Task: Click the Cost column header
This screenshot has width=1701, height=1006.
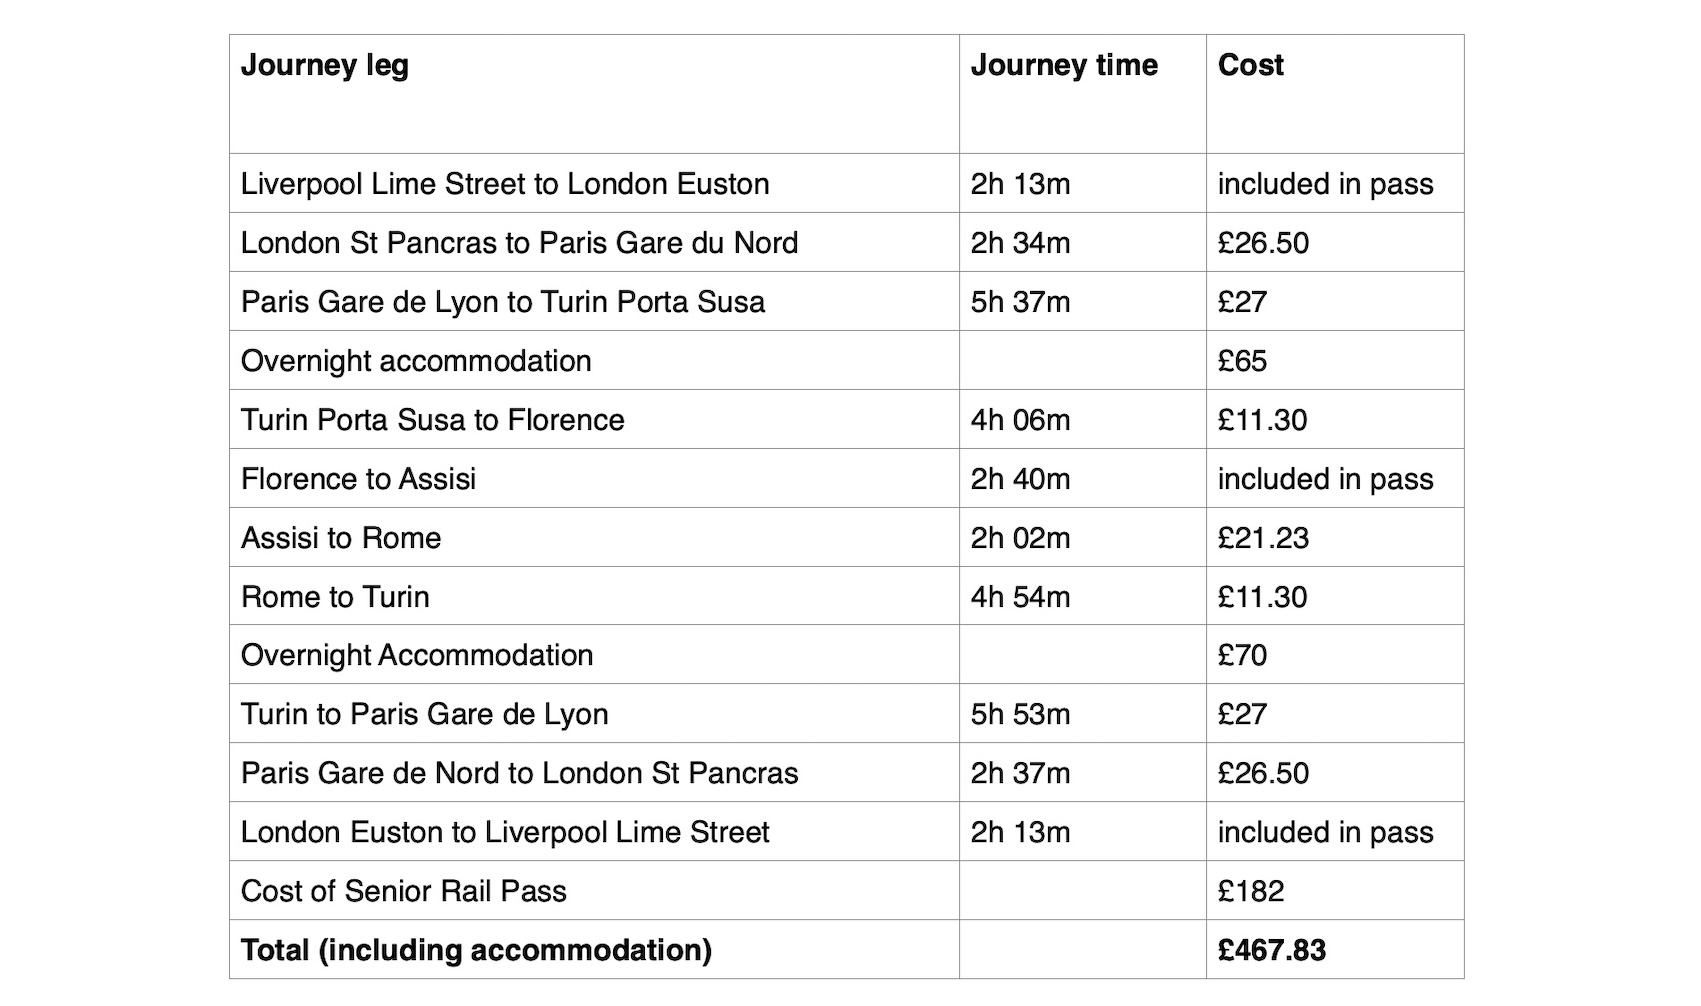Action: click(x=1250, y=66)
